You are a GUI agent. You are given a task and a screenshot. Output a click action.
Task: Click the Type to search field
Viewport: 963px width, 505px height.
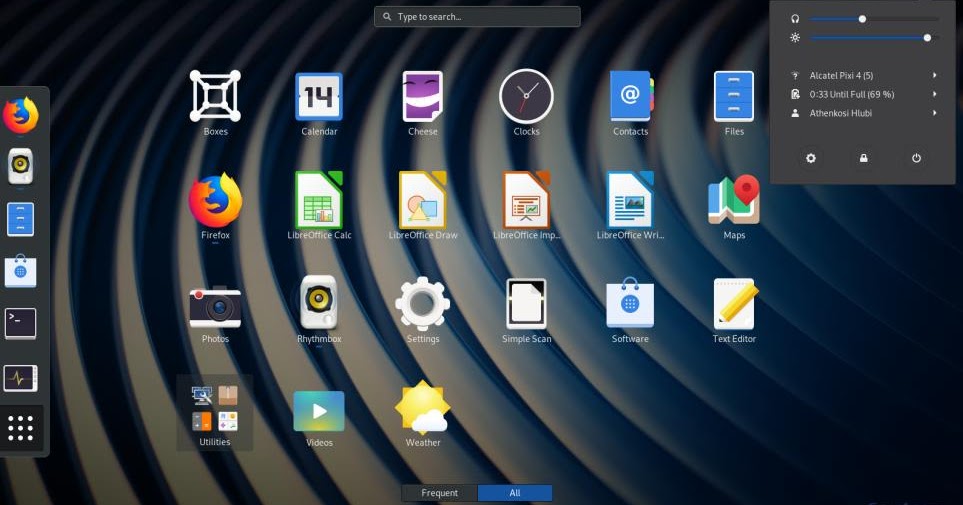click(x=477, y=17)
